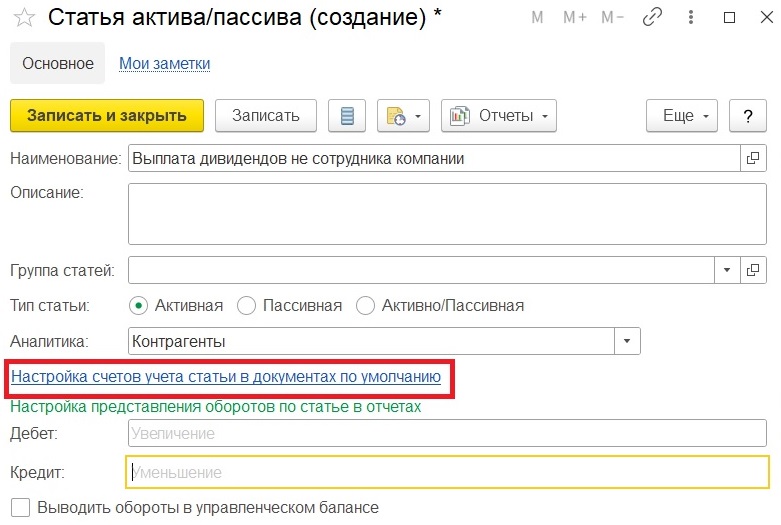This screenshot has width=781, height=525.
Task: Open the Отчеты dropdown menu
Action: (x=499, y=116)
